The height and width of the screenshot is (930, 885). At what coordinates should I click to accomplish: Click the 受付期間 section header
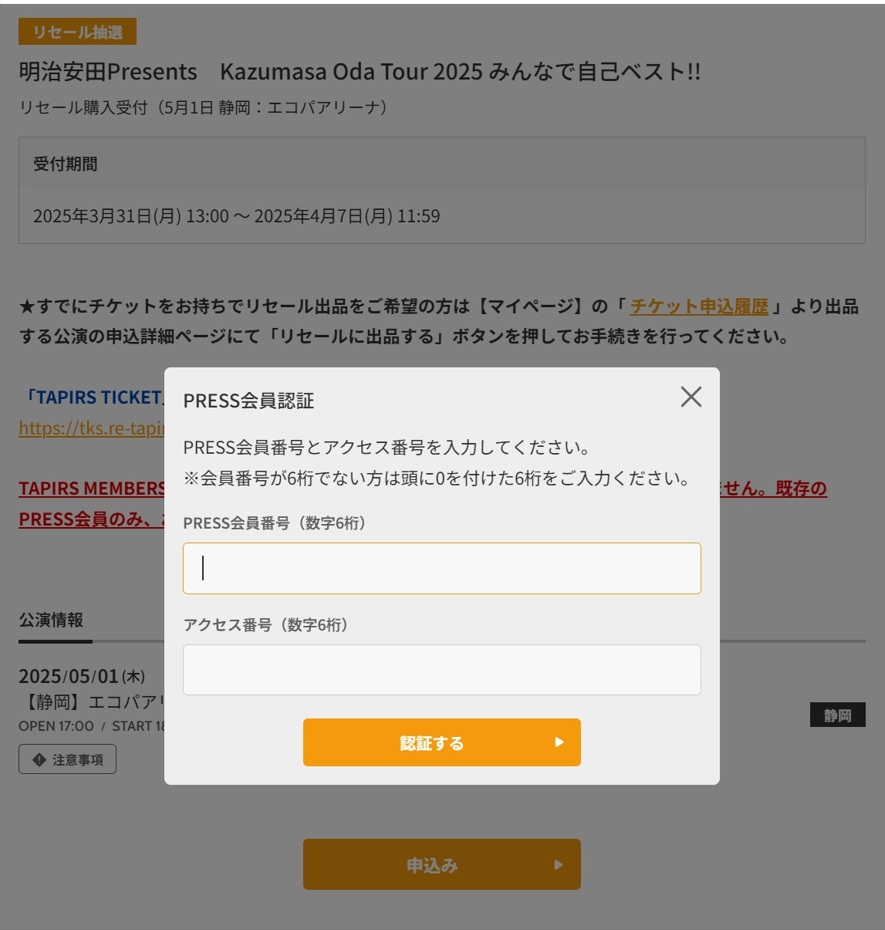66,164
